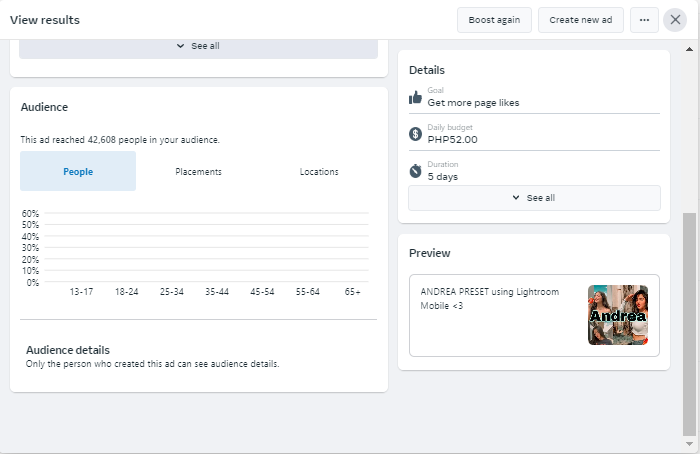Open the three-dot more options menu

[644, 20]
